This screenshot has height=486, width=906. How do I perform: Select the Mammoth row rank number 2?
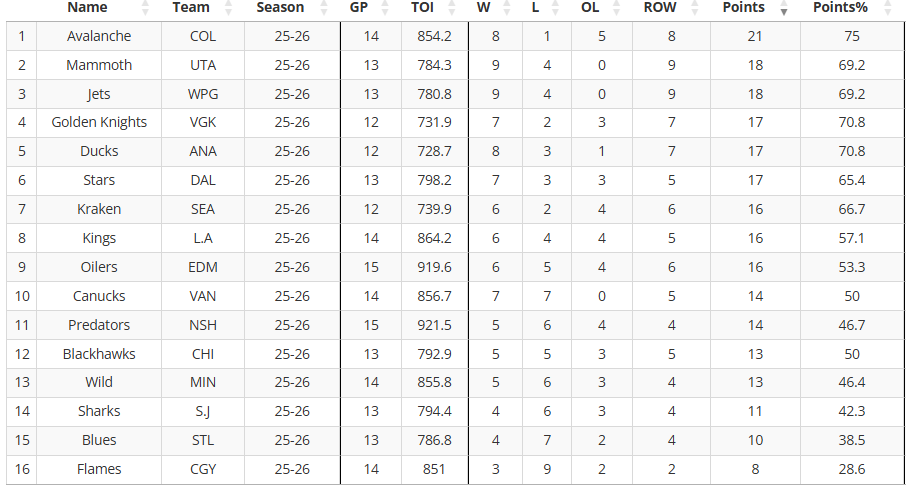pyautogui.click(x=21, y=65)
